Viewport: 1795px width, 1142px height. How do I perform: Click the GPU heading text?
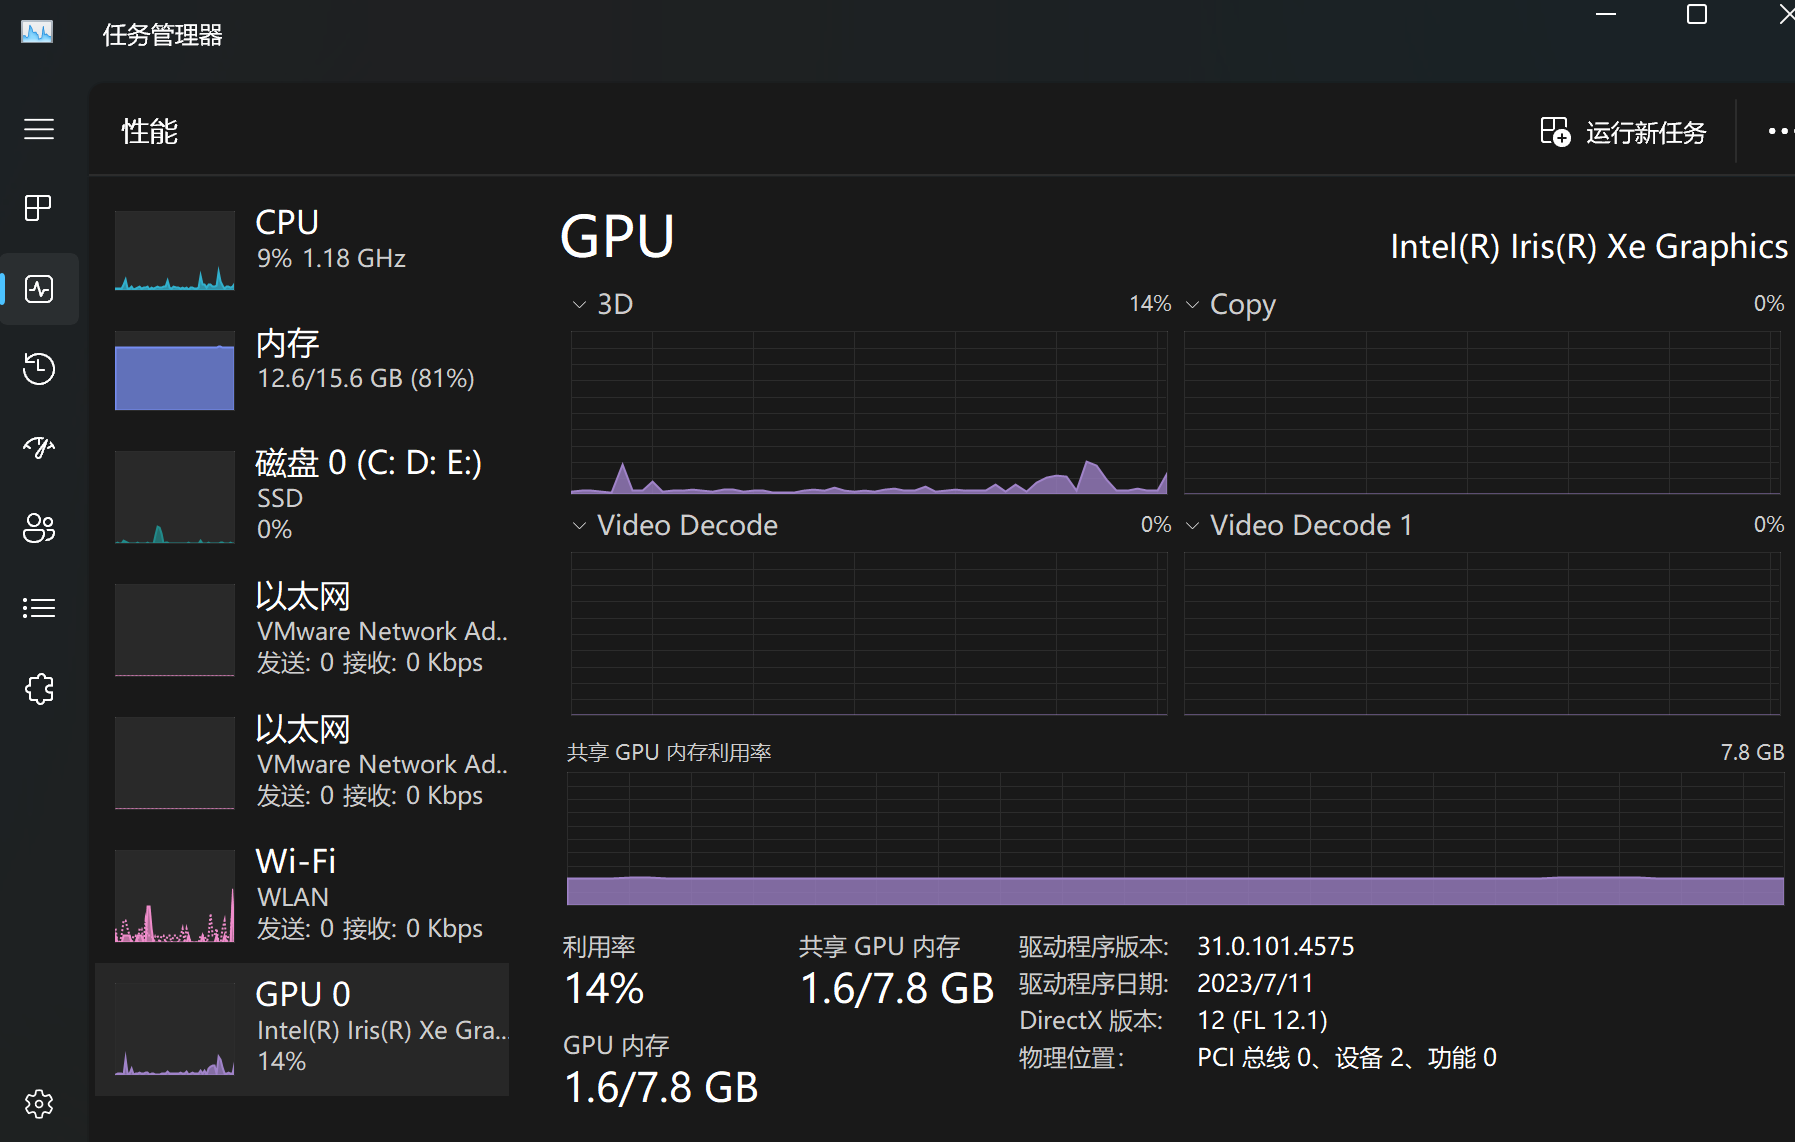point(617,237)
